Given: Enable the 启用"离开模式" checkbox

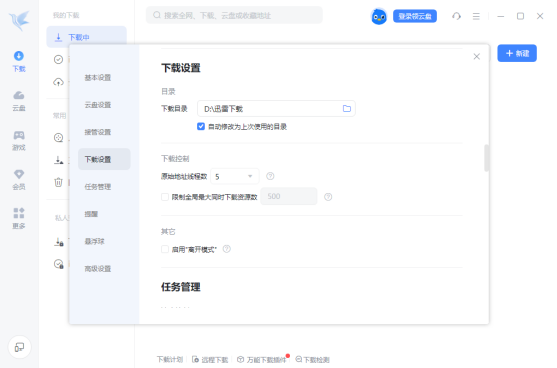Looking at the screenshot, I should (x=165, y=249).
